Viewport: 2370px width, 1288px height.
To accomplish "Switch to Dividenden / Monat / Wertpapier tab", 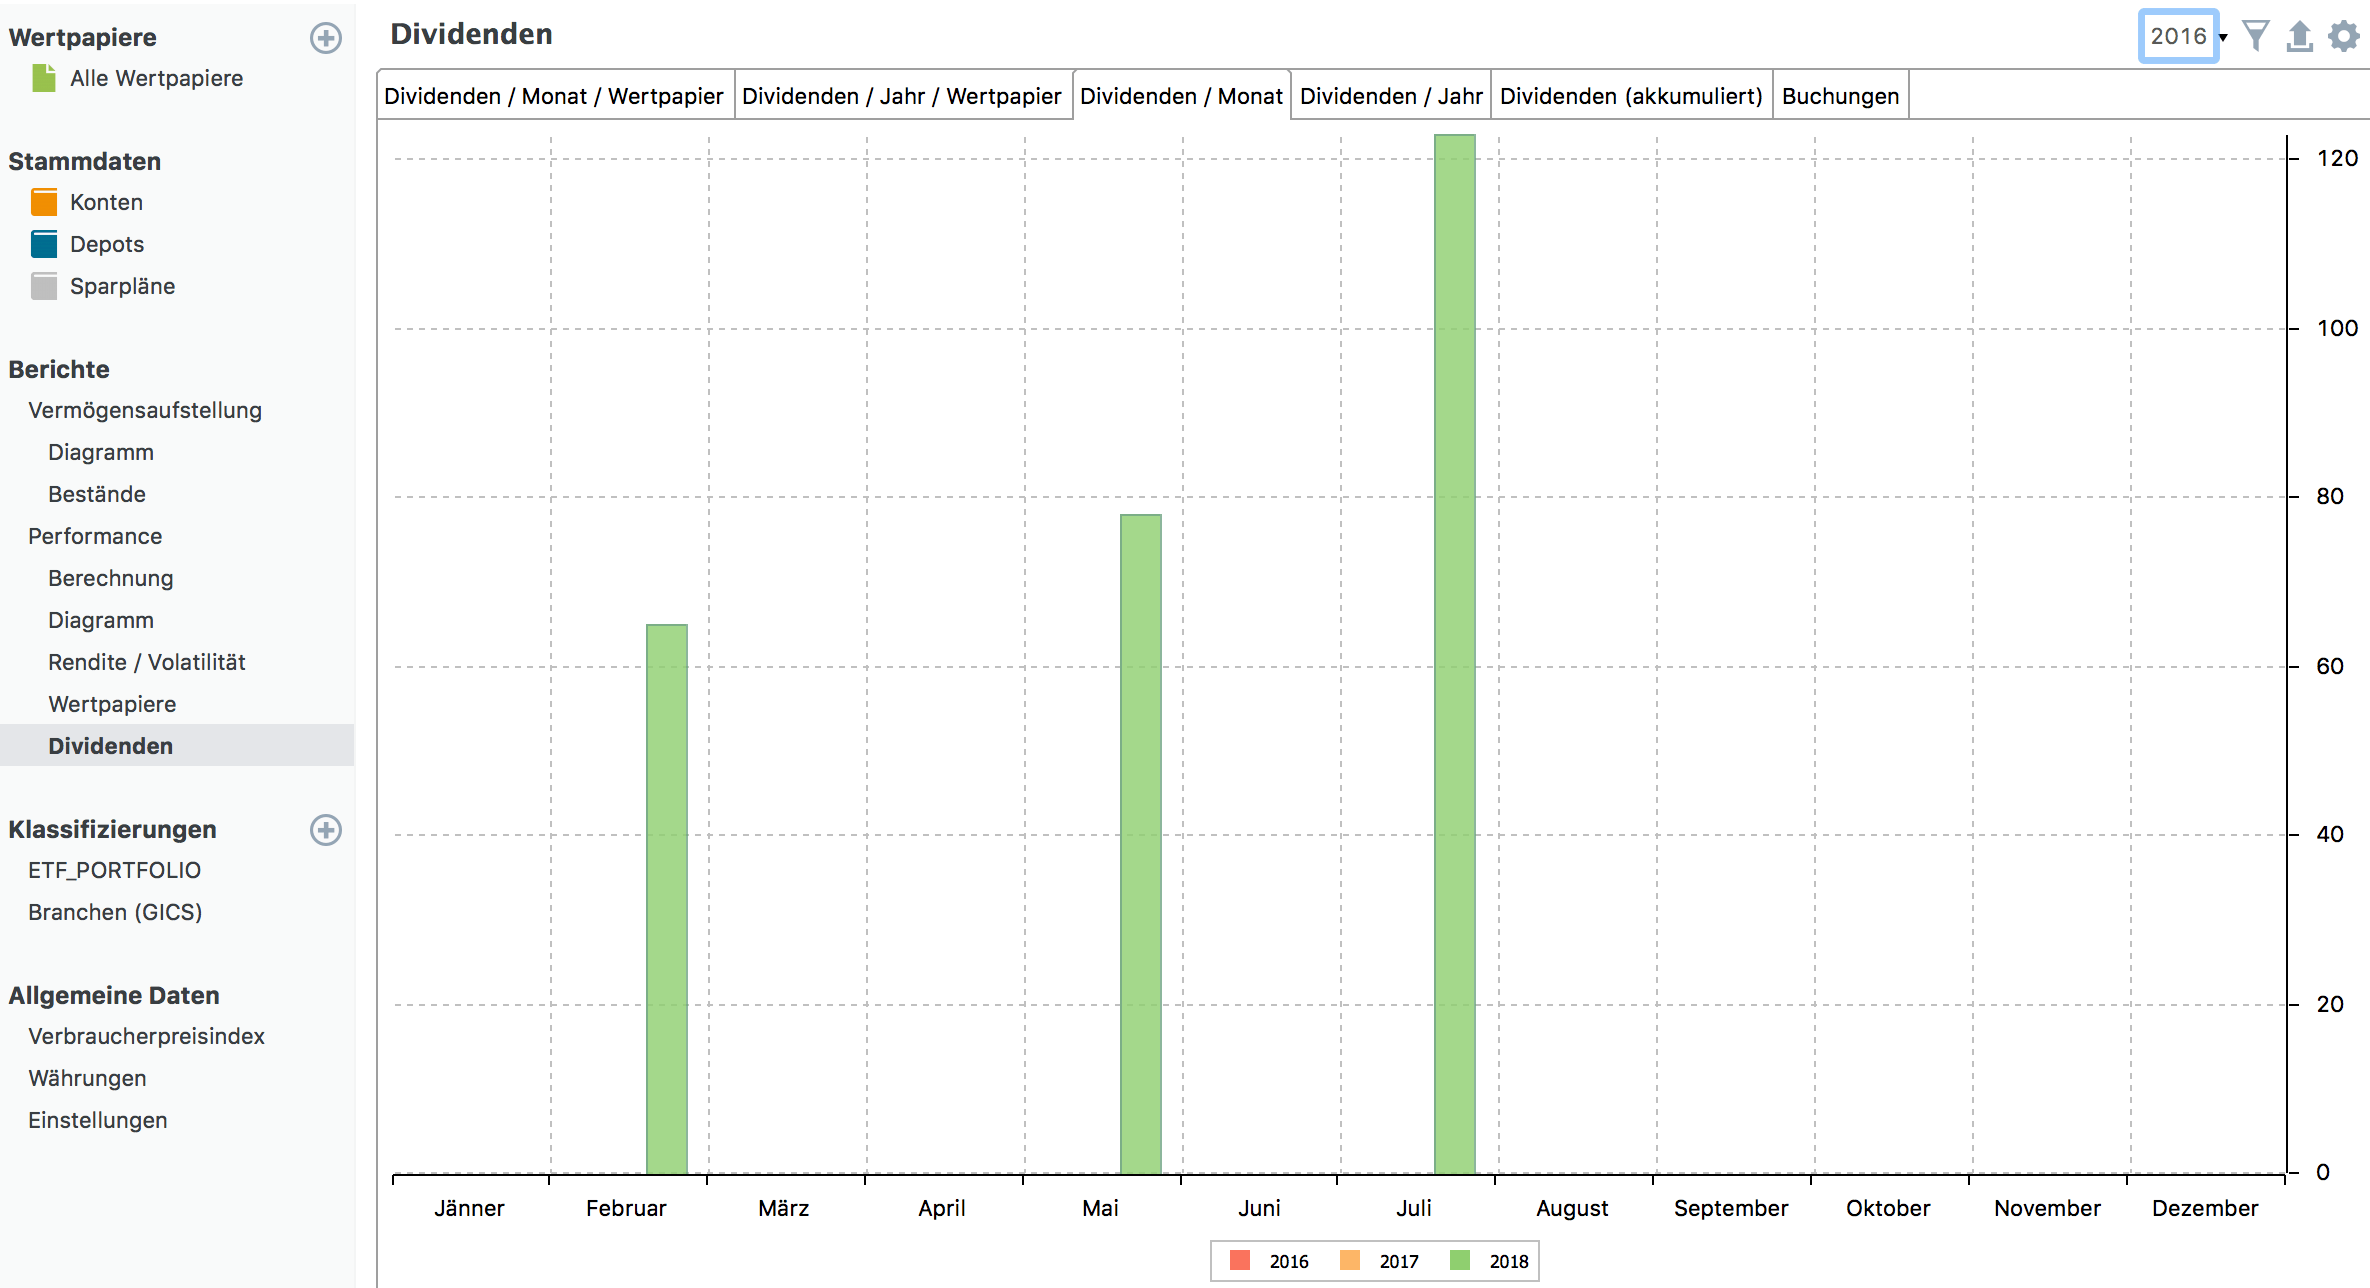I will 554,96.
